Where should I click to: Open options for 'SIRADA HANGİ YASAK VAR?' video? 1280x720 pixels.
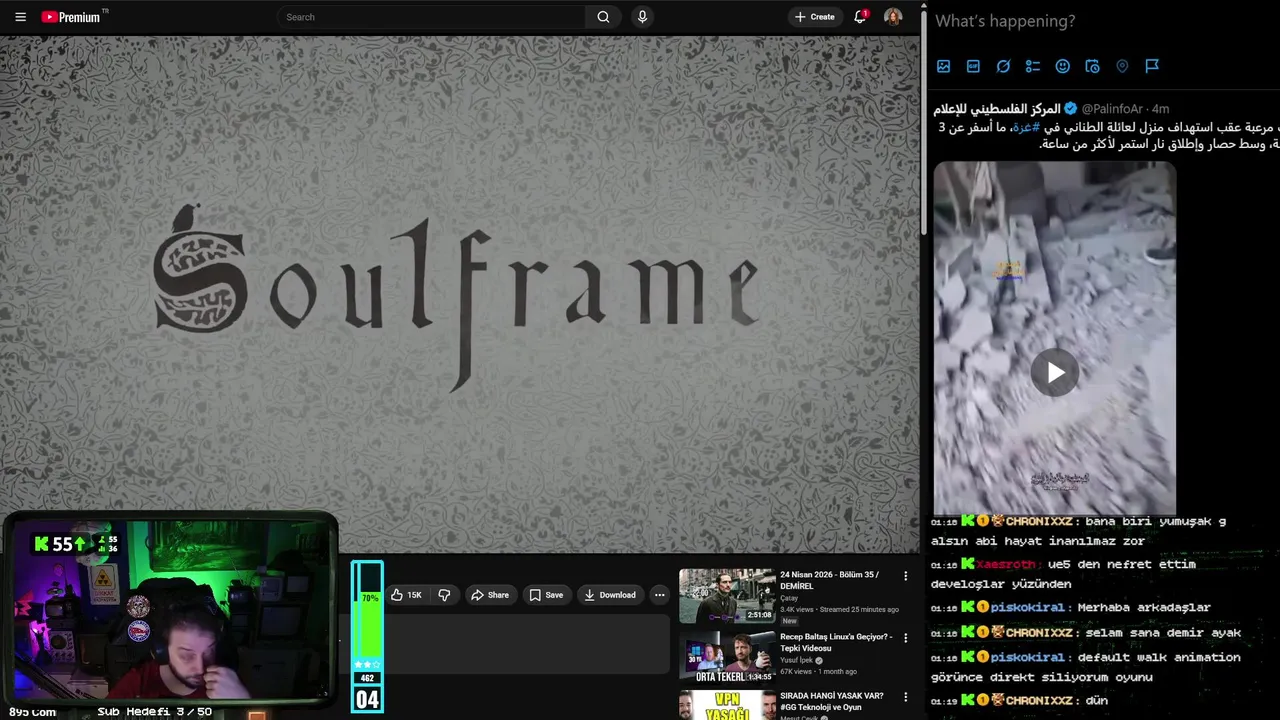pos(906,697)
